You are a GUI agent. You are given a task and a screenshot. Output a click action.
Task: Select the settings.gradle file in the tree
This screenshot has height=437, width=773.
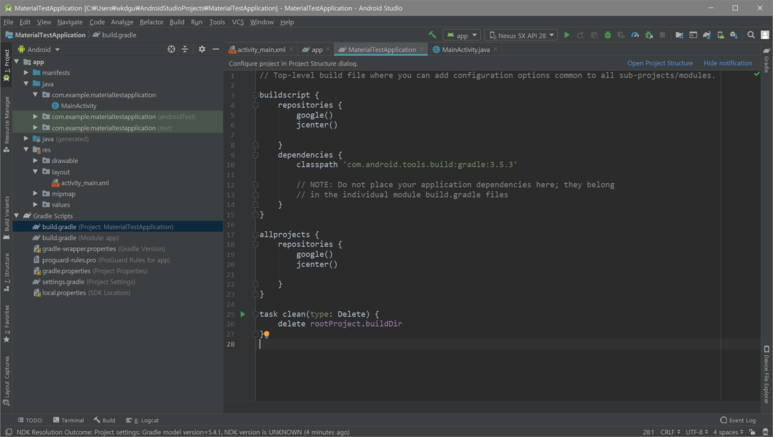(84, 282)
